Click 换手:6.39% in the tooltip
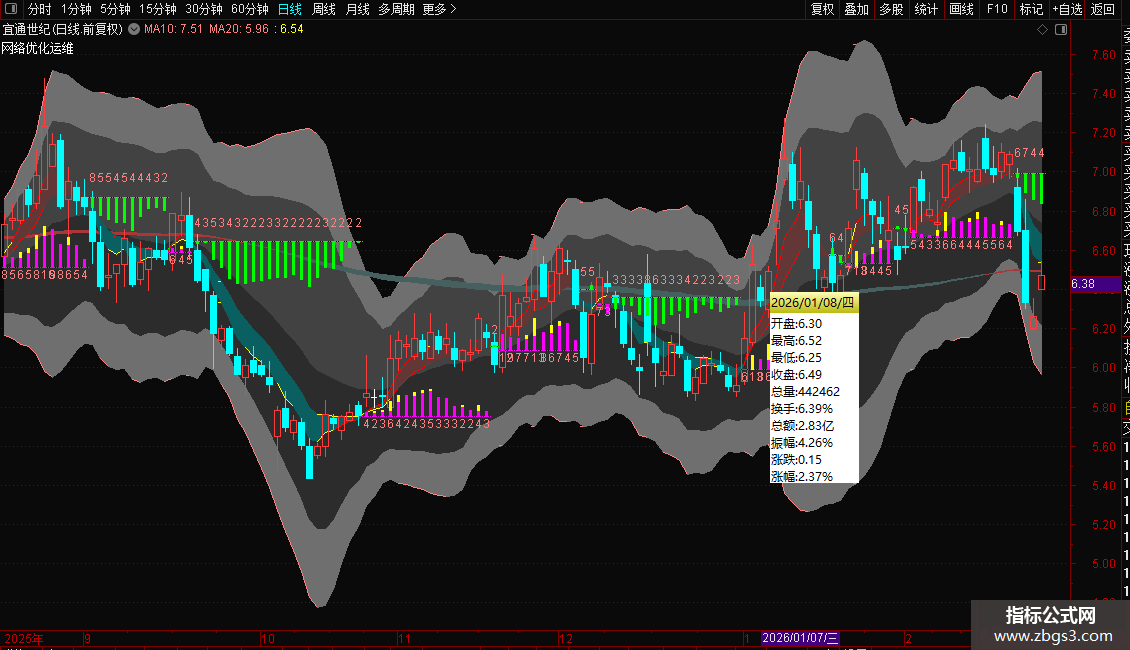Viewport: 1130px width, 650px height. tap(801, 409)
